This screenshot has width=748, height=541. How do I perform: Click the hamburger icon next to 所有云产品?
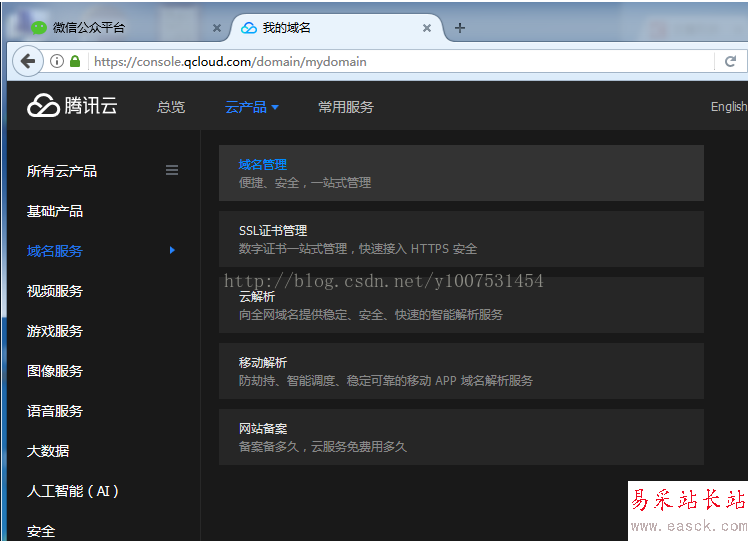172,170
